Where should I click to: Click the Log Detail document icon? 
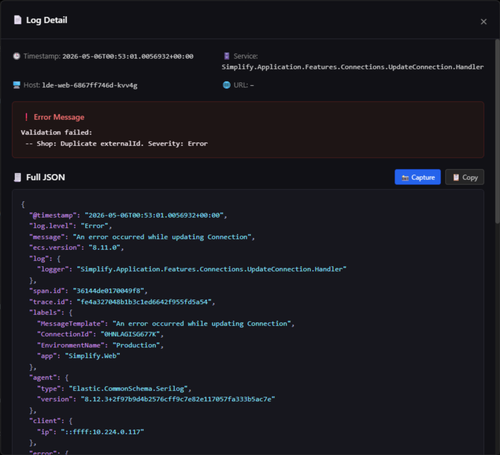[18, 20]
